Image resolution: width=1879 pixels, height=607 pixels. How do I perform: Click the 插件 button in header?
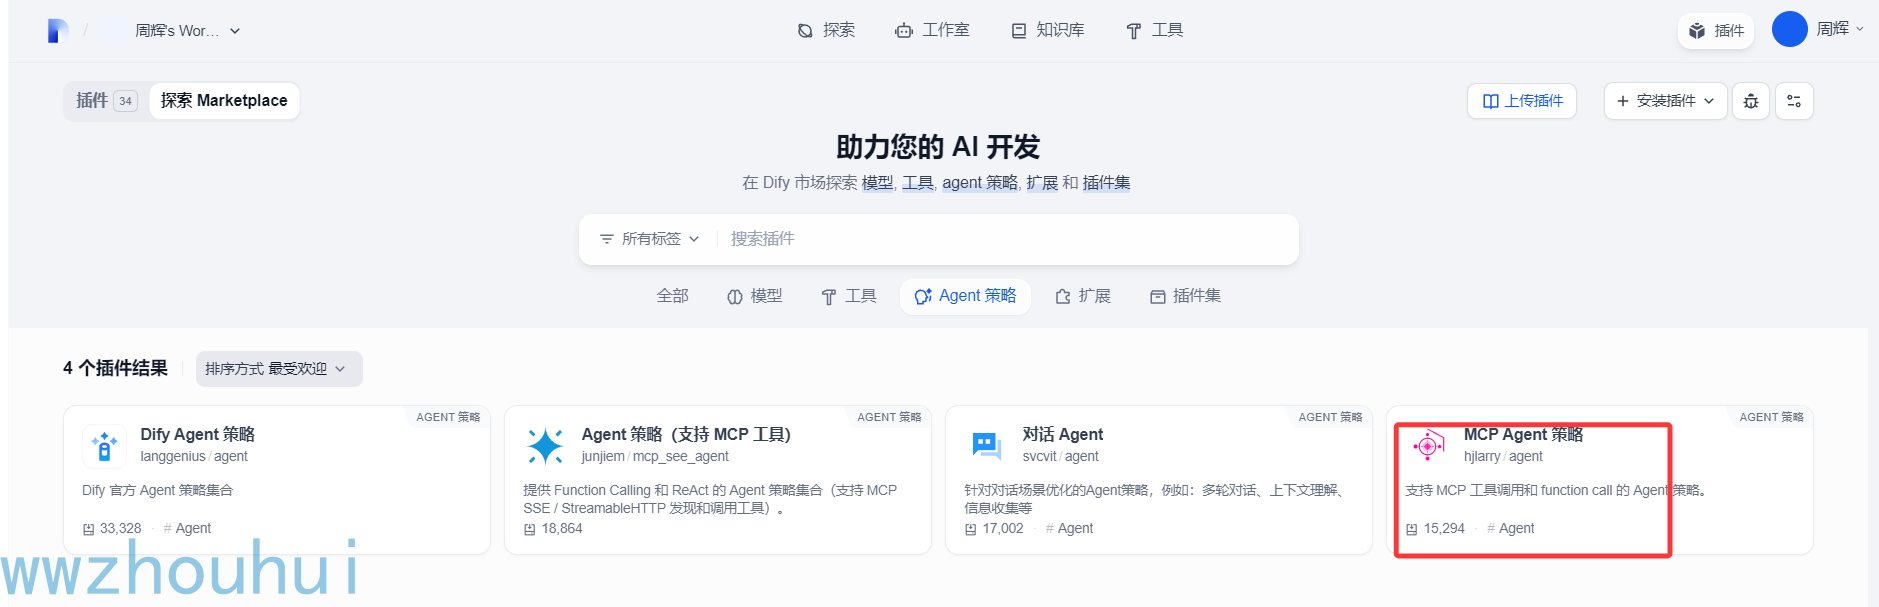(x=1716, y=31)
